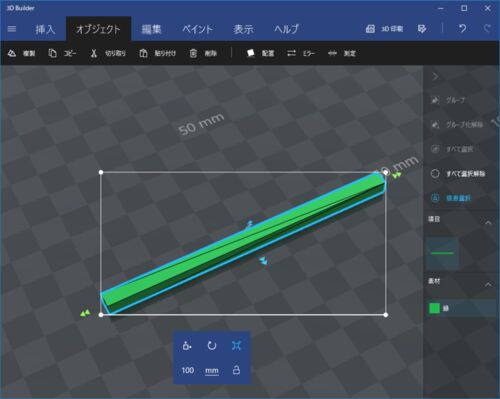Toggle the aspect ratio lock icon
This screenshot has width=500, height=399.
point(236,370)
